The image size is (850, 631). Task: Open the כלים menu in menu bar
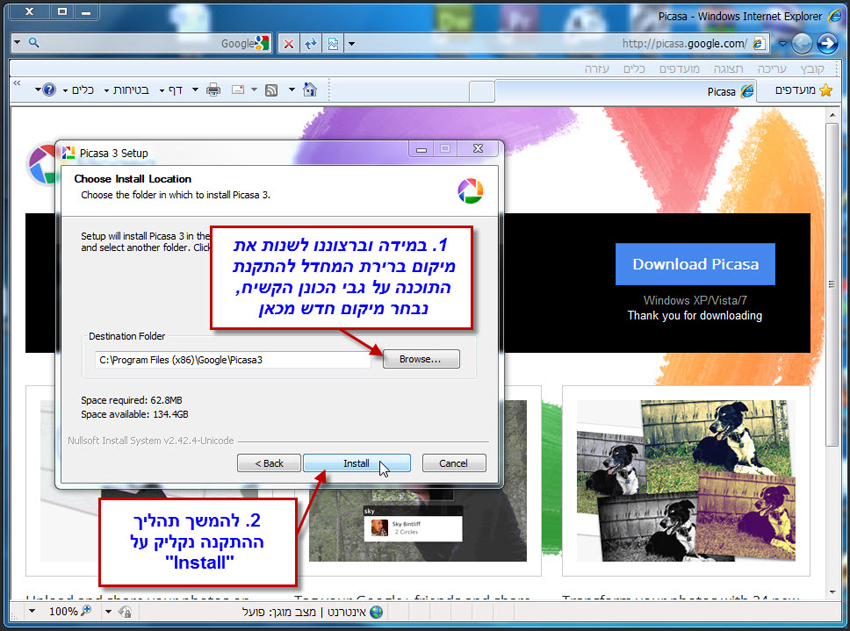tap(634, 69)
